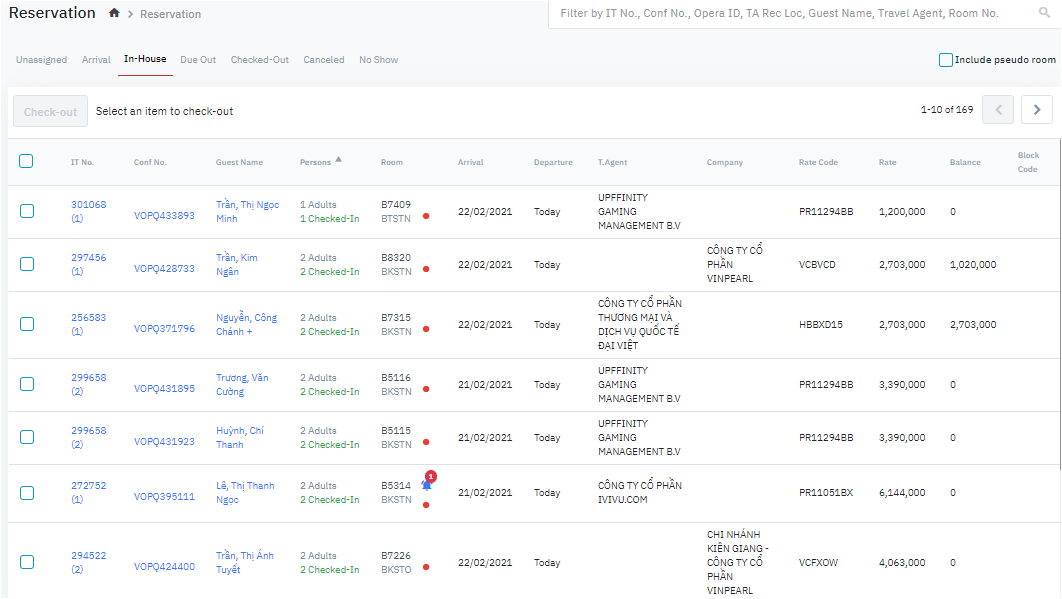Click red status dot for room B8320
Image resolution: width=1062 pixels, height=599 pixels.
coord(426,269)
